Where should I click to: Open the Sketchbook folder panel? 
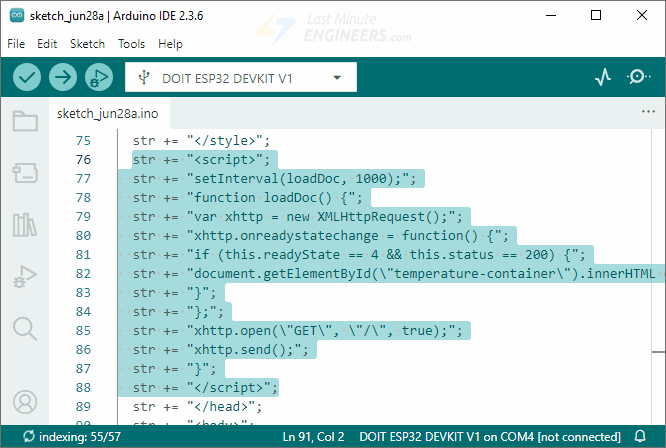[x=25, y=121]
